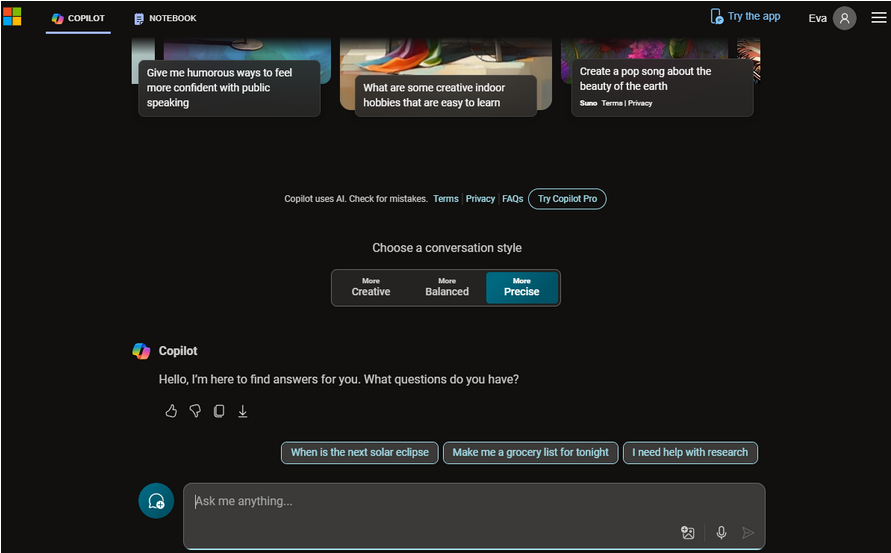Image resolution: width=891 pixels, height=553 pixels.
Task: Open the hamburger menu
Action: (x=878, y=18)
